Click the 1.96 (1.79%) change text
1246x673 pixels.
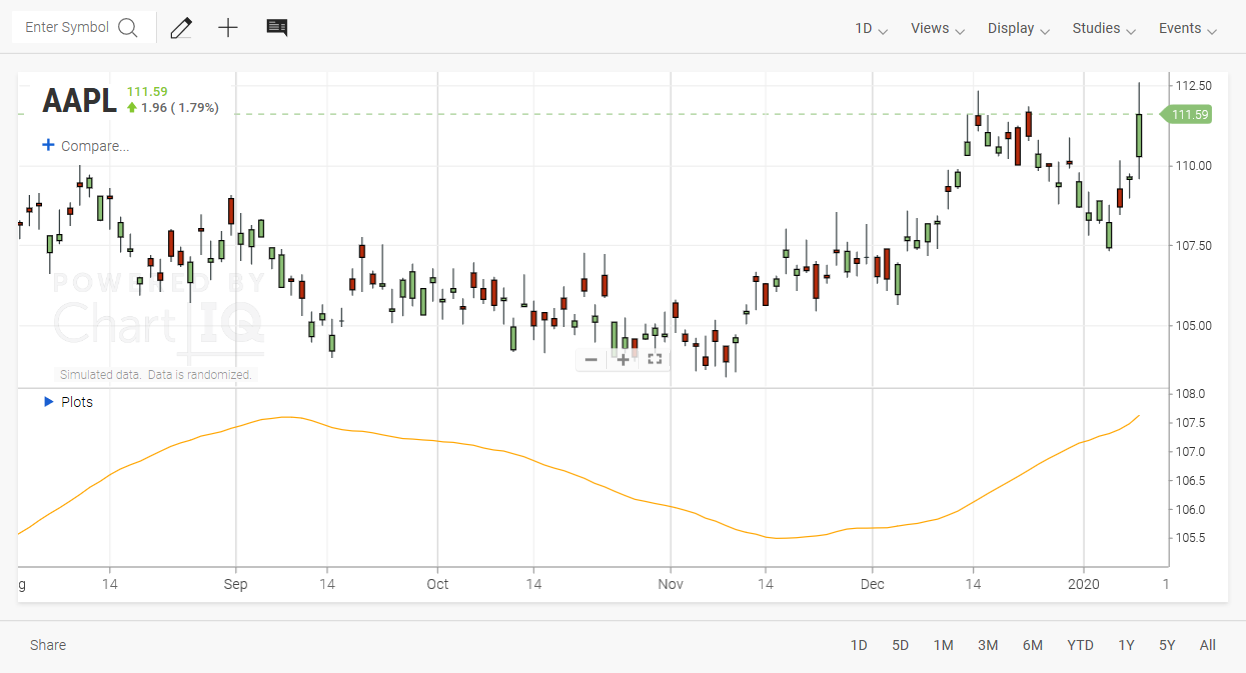[179, 108]
